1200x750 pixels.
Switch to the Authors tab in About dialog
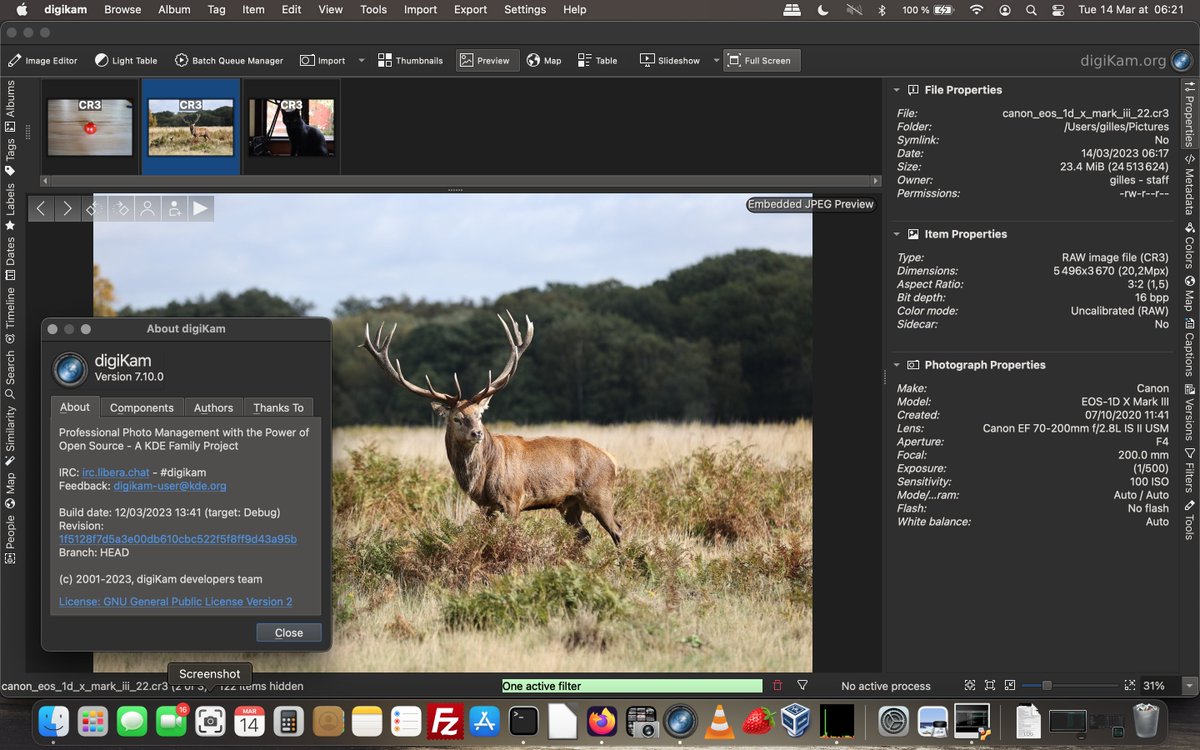(x=213, y=407)
